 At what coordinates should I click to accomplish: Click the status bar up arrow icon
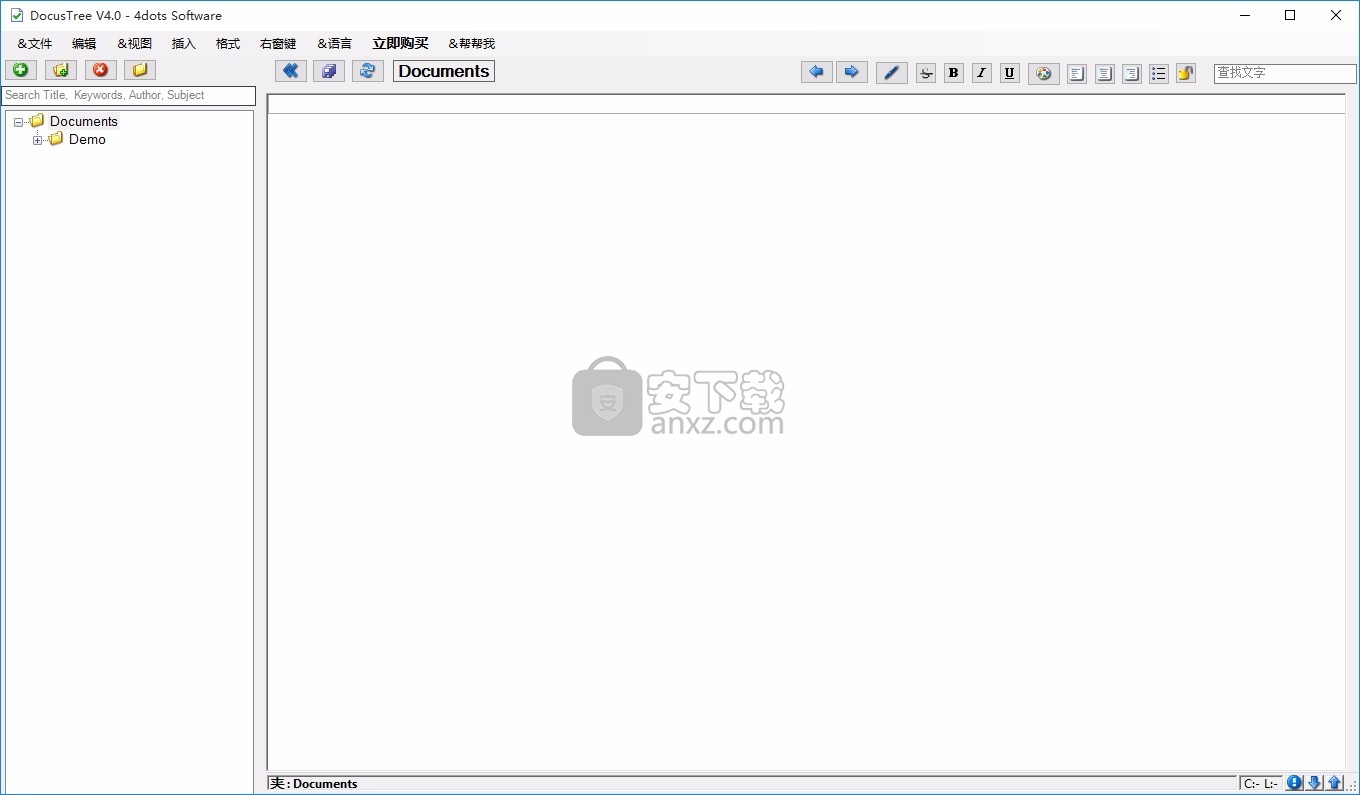[1335, 783]
